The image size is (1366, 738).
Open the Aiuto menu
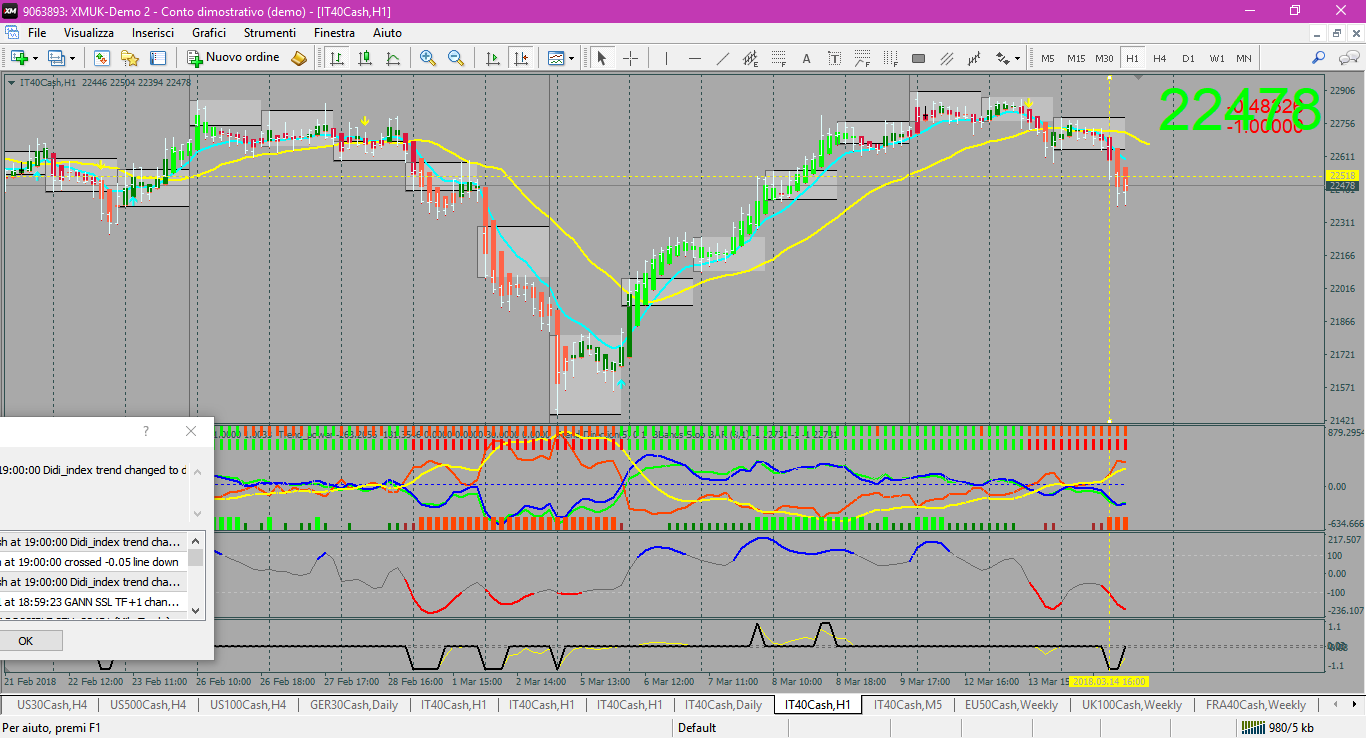pyautogui.click(x=387, y=33)
